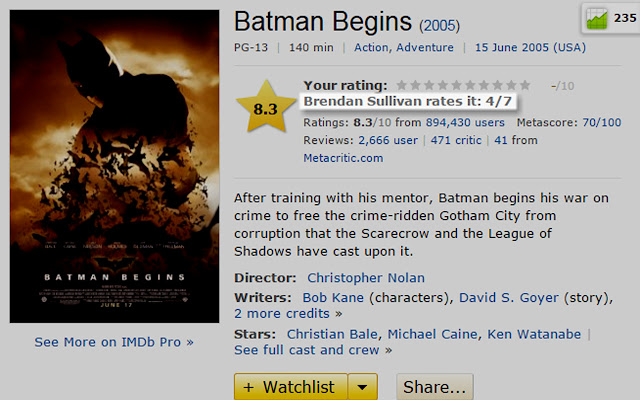
Task: Open the 15 June 2005 release date link
Action: click(x=530, y=48)
